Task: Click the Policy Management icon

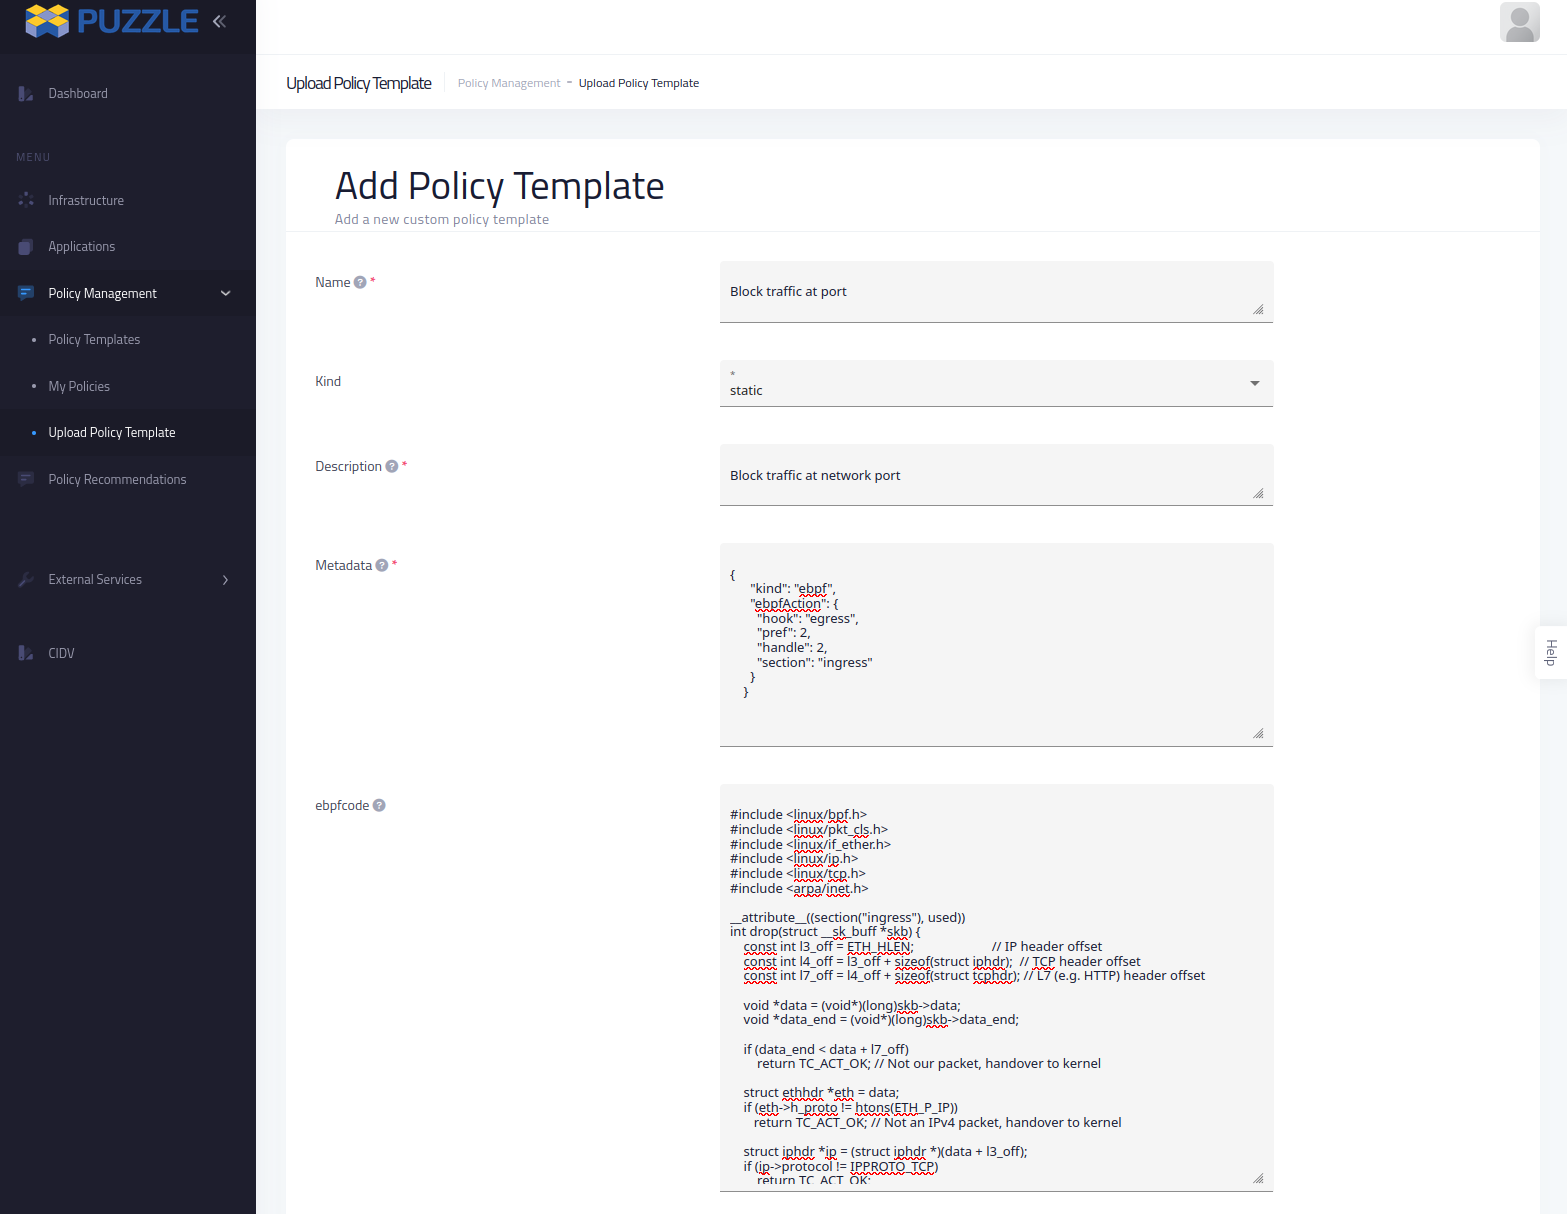Action: tap(26, 293)
